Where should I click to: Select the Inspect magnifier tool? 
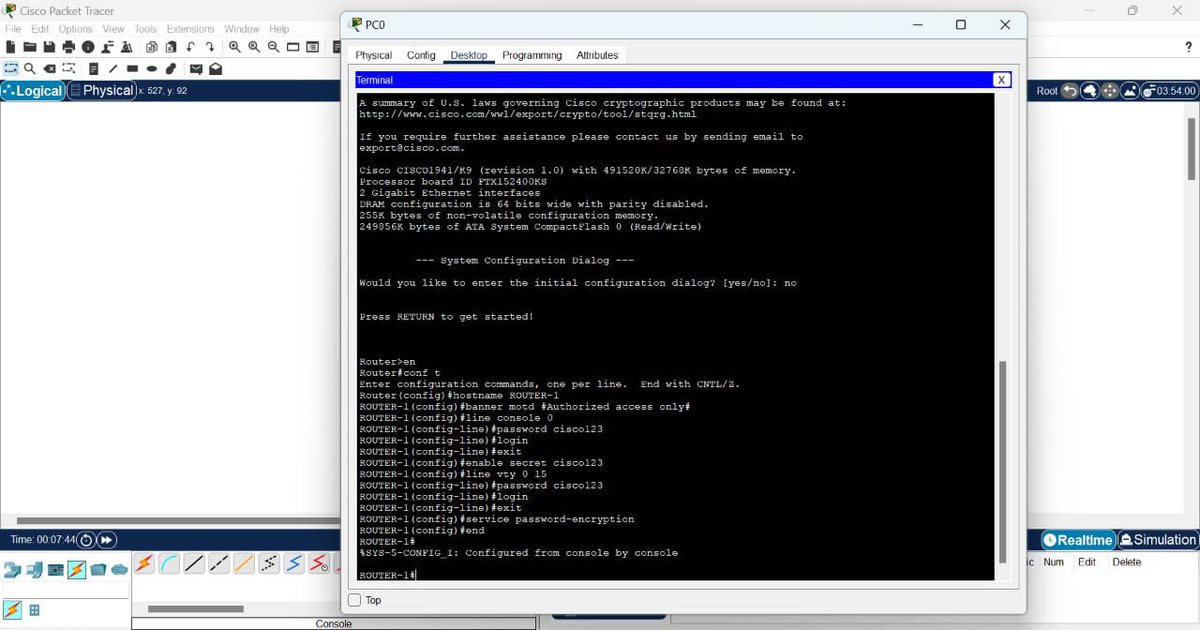click(x=28, y=68)
